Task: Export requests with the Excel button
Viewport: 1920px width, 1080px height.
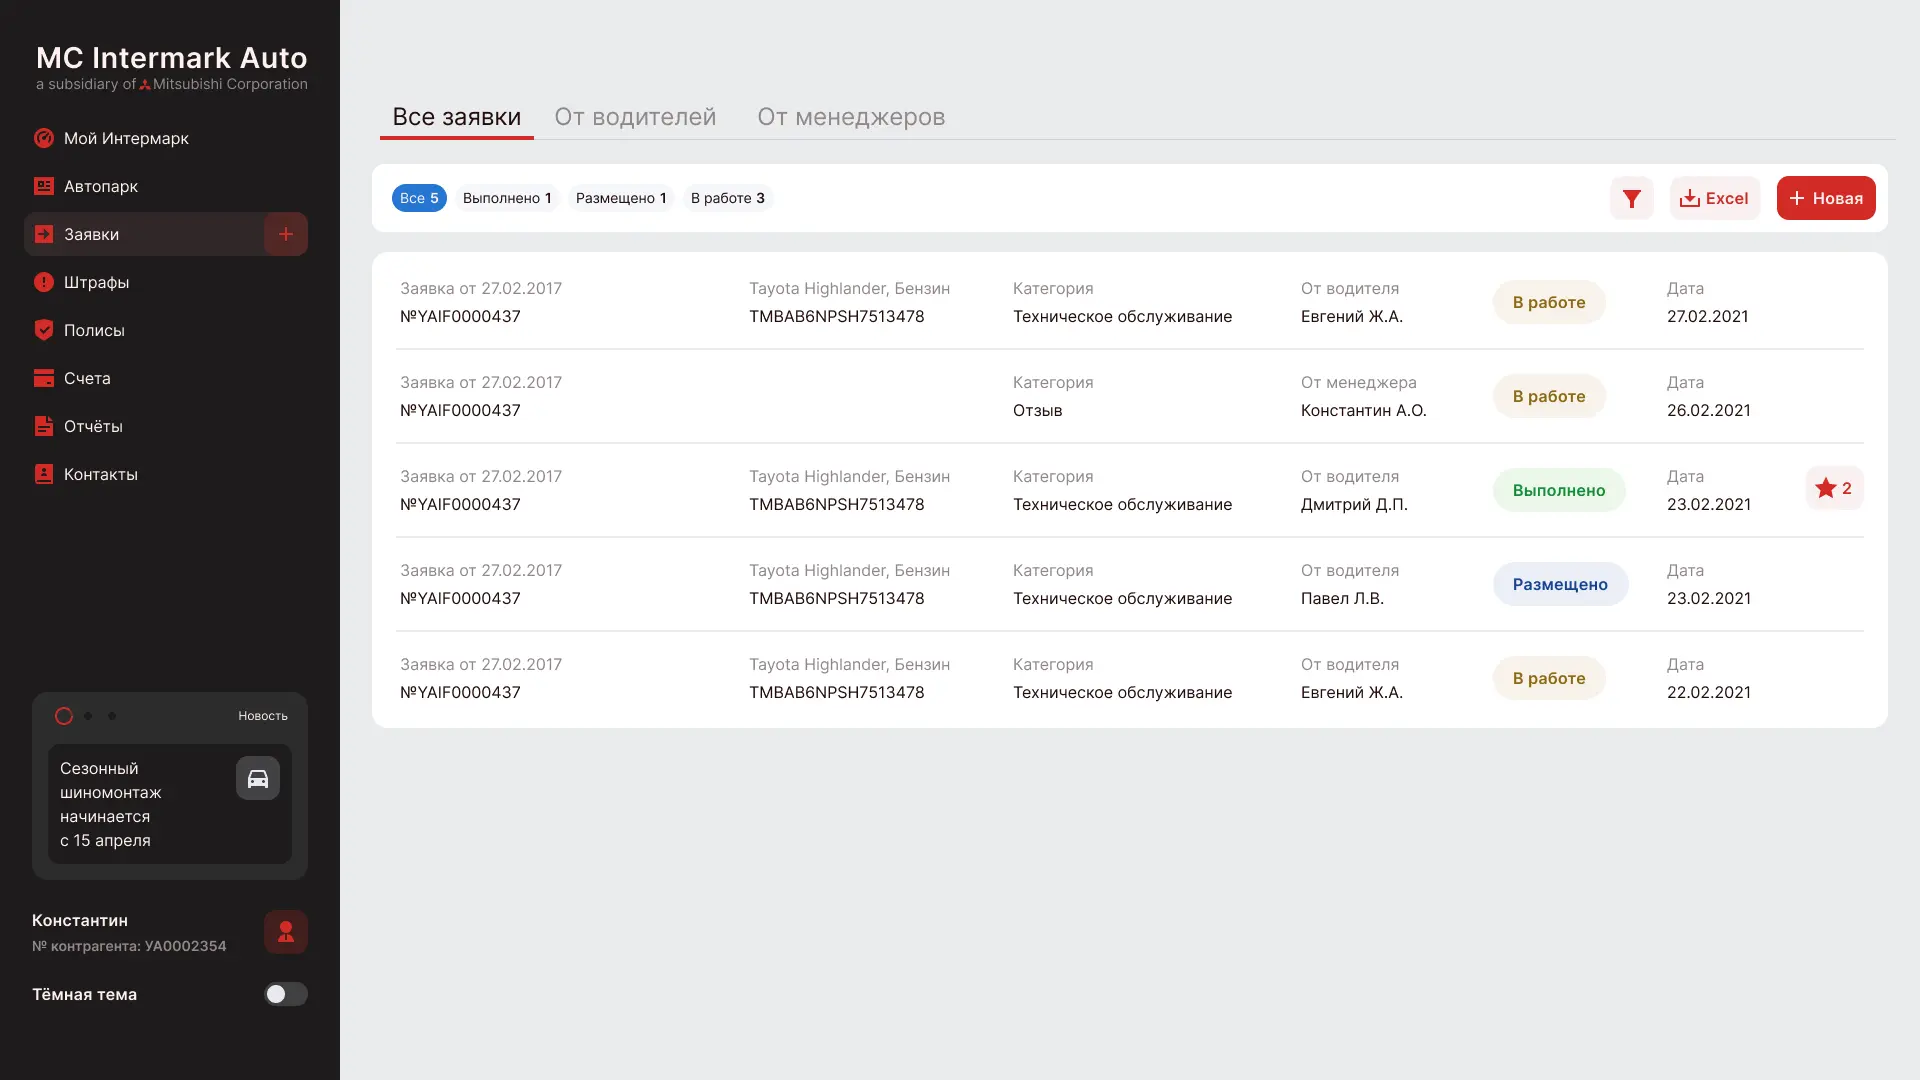Action: tap(1715, 198)
